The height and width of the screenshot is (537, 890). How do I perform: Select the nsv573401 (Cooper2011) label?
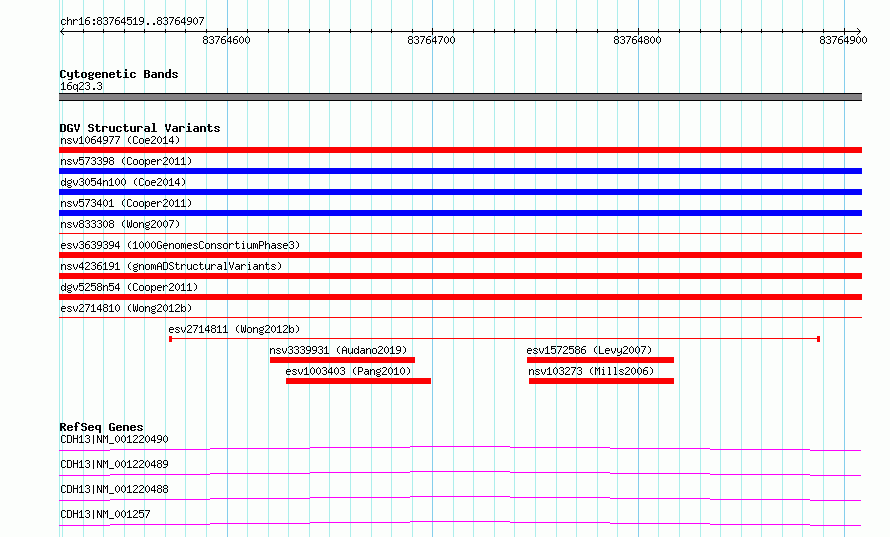[126, 203]
